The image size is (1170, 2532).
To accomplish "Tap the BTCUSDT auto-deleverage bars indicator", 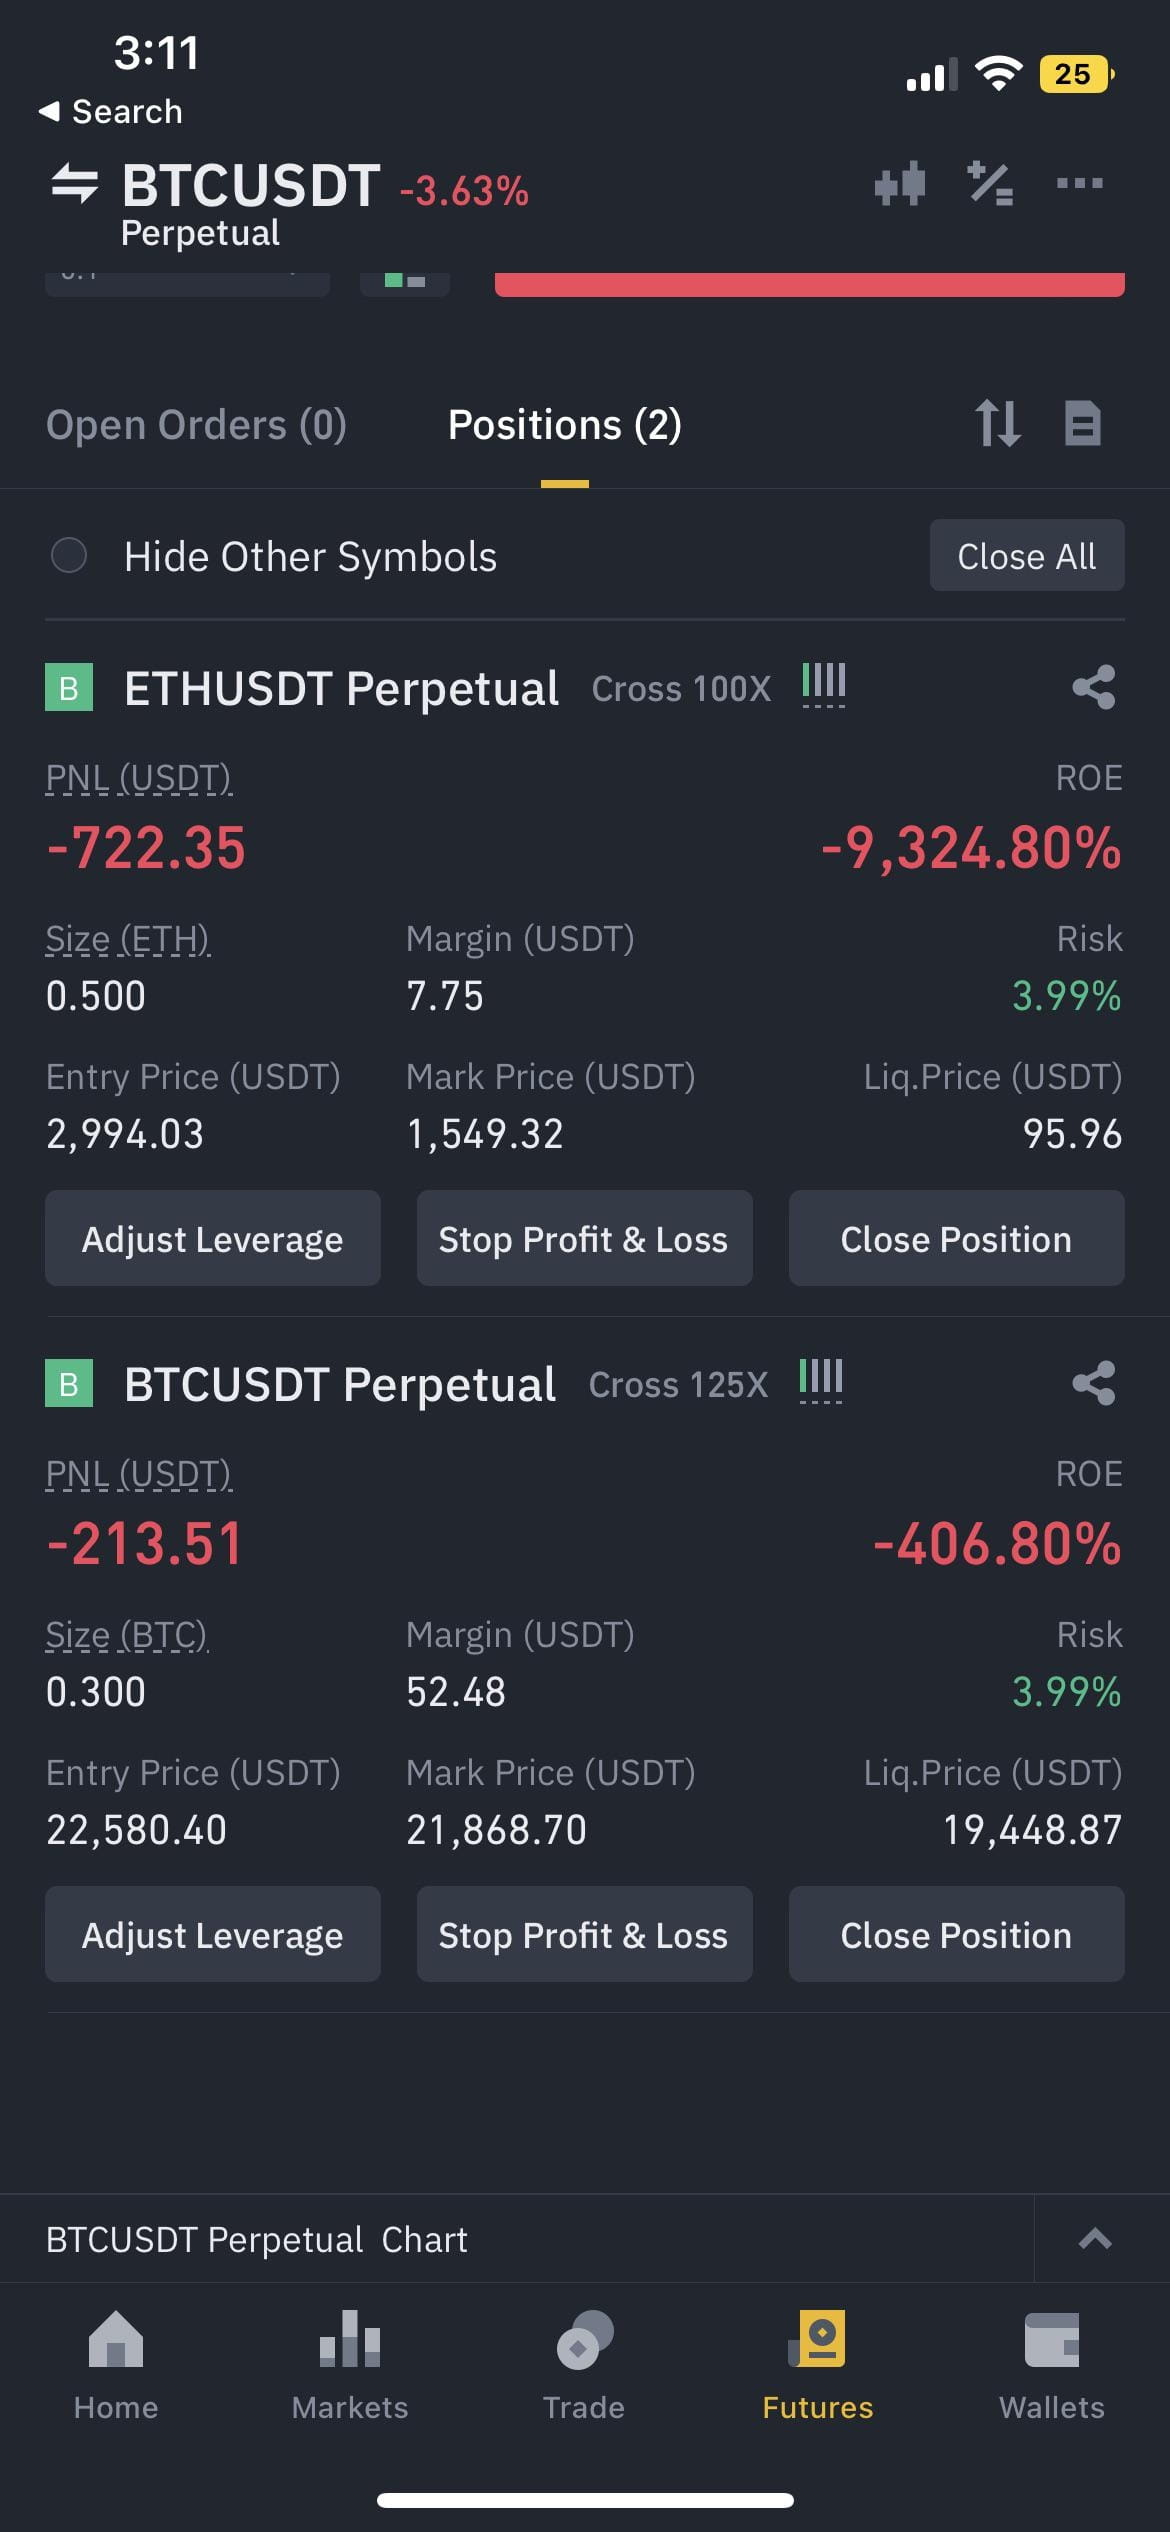I will pyautogui.click(x=821, y=1381).
